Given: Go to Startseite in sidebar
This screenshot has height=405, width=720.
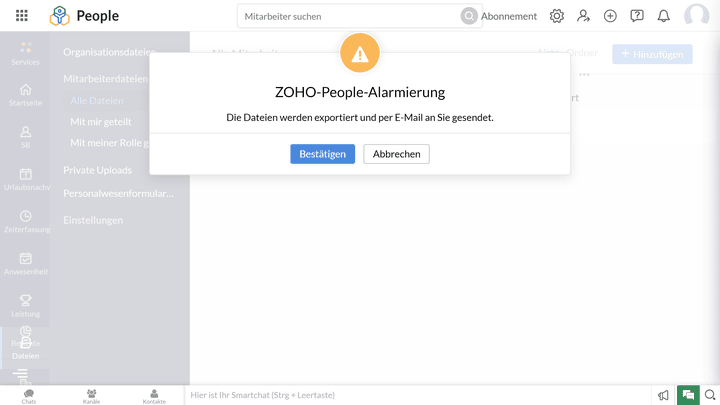Looking at the screenshot, I should pos(25,95).
